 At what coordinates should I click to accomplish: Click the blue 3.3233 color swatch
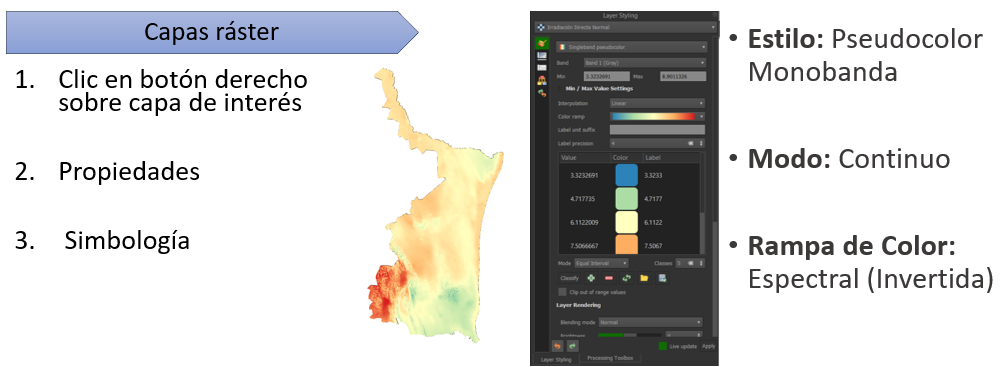tap(626, 175)
